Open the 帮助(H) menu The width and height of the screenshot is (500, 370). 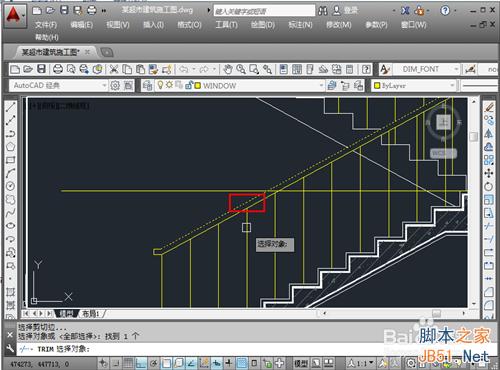coord(47,37)
